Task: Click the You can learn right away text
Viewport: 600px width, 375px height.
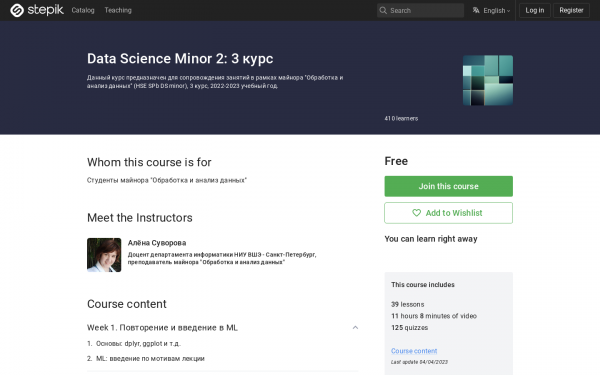Action: [431, 239]
